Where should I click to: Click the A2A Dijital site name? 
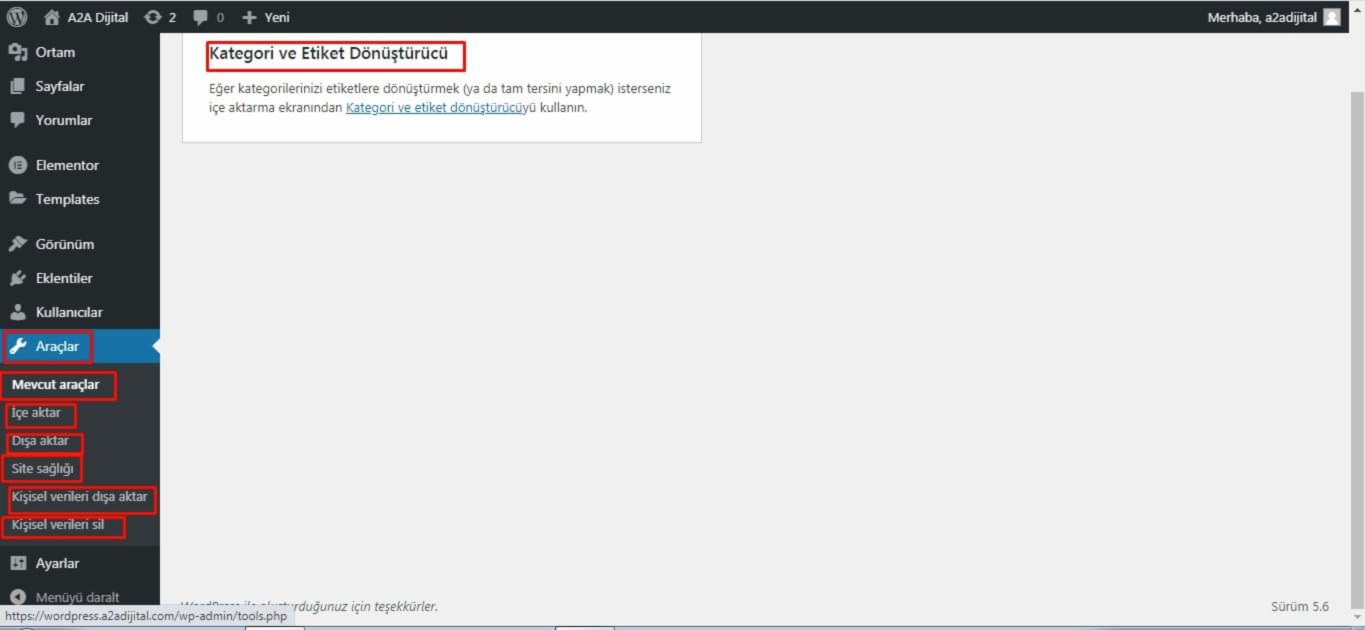tap(98, 17)
